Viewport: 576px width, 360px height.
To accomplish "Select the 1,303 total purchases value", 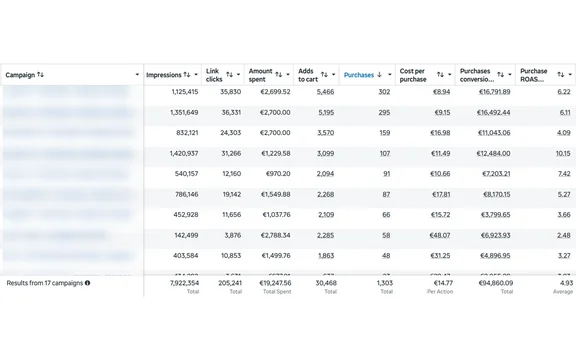I will 384,283.
